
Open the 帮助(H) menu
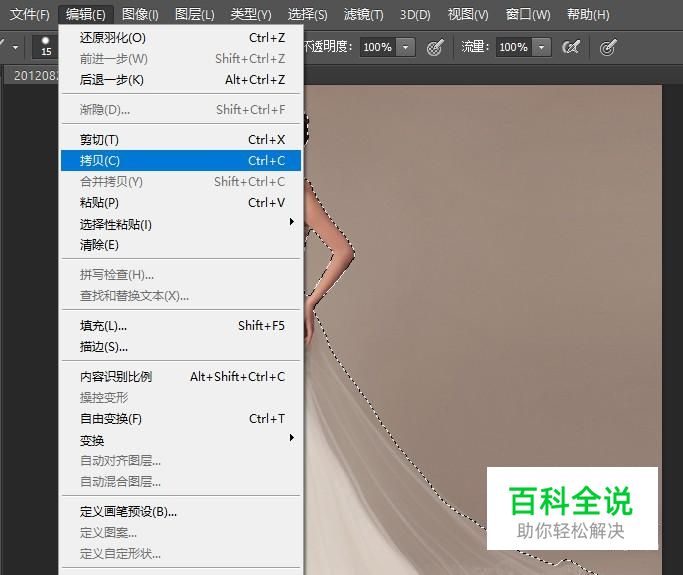coord(588,15)
